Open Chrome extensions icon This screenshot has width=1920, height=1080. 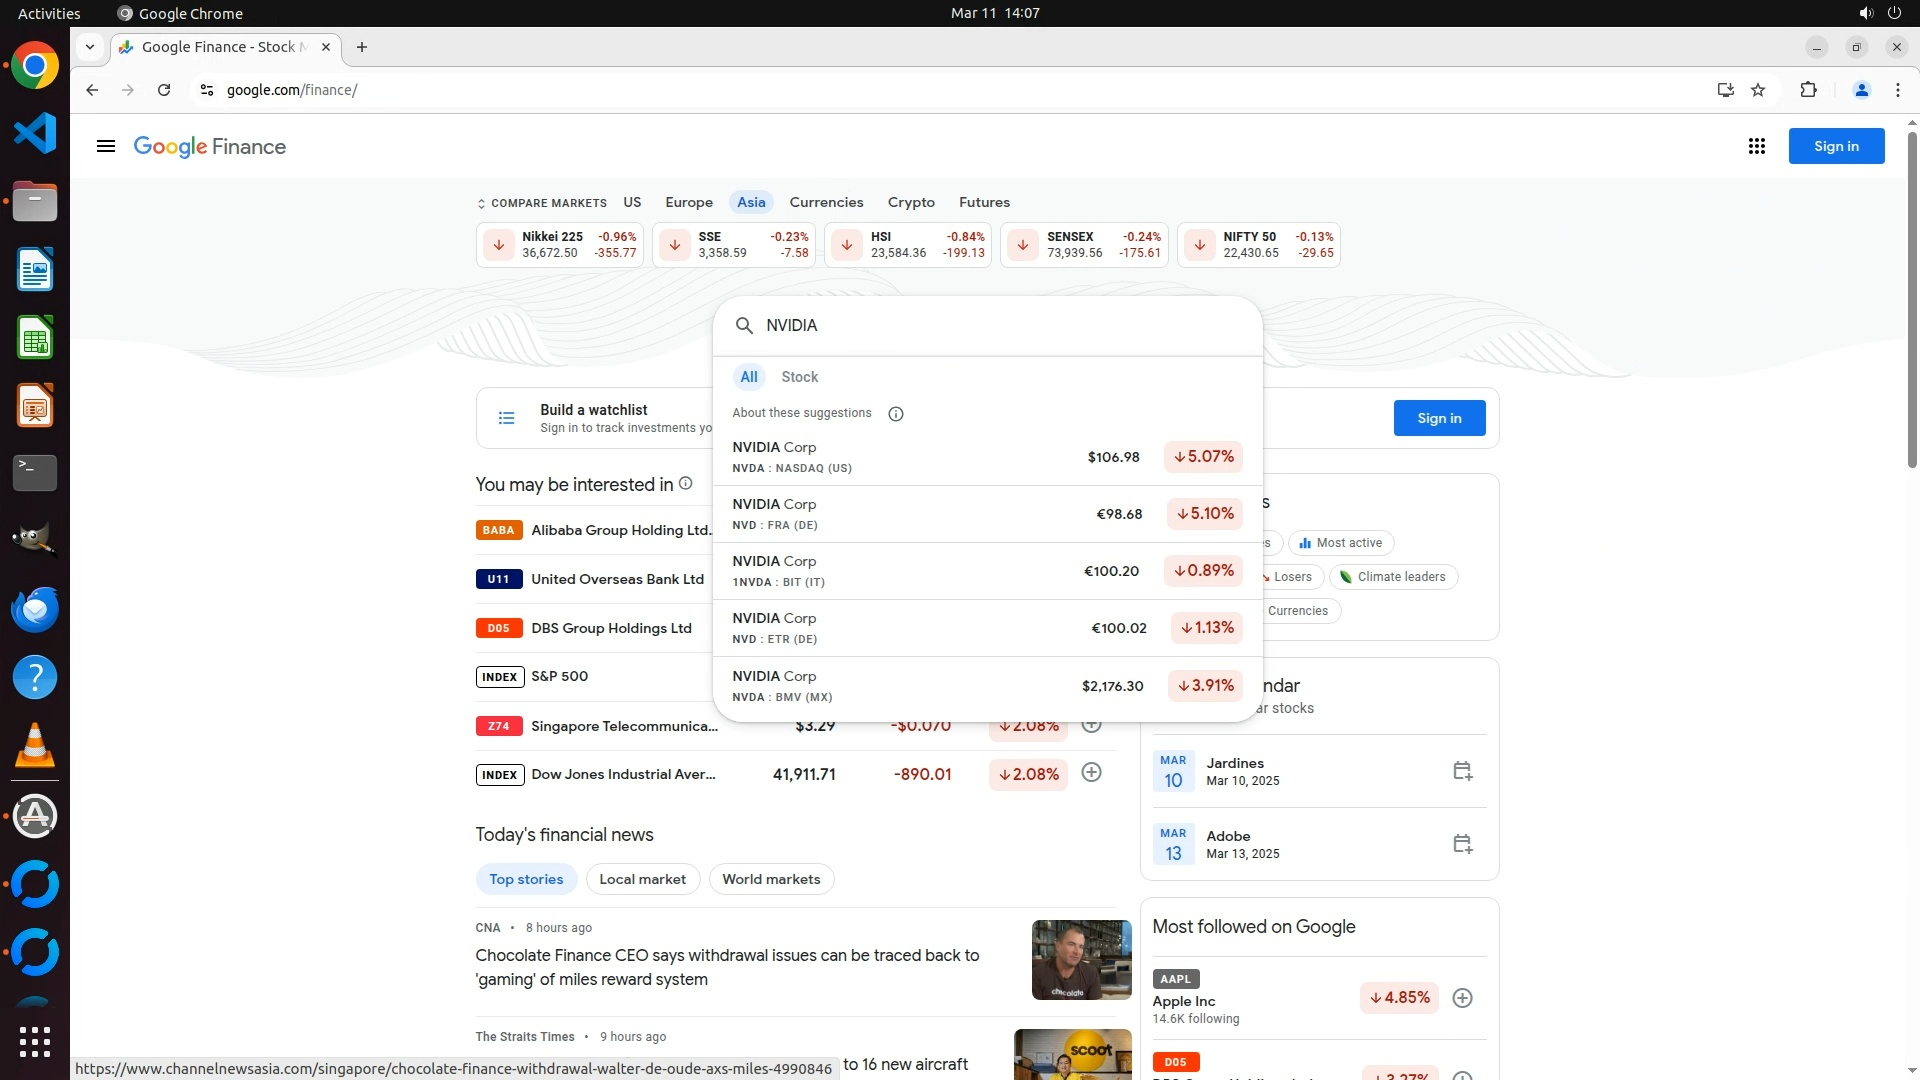[x=1808, y=90]
